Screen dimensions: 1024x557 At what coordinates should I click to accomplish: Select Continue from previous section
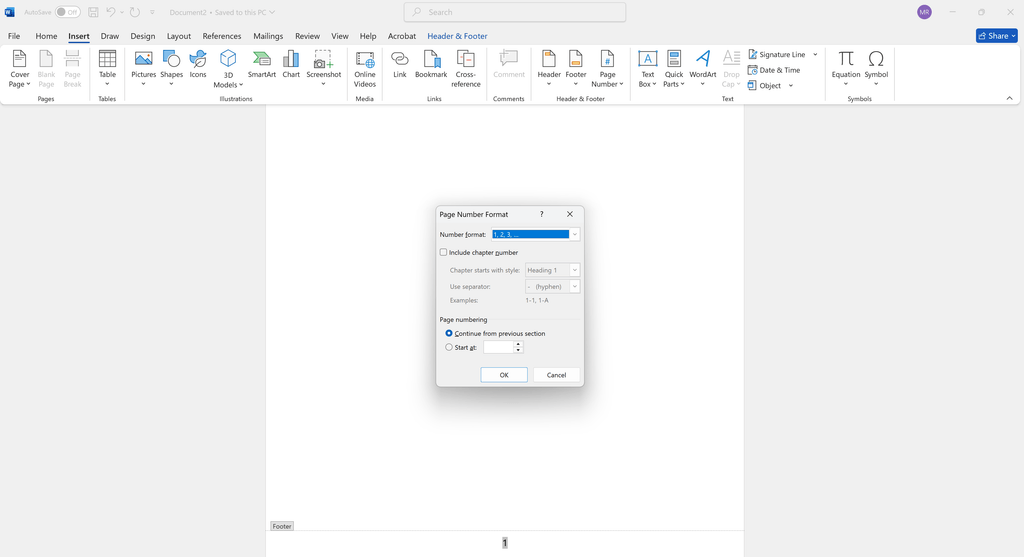pos(449,333)
